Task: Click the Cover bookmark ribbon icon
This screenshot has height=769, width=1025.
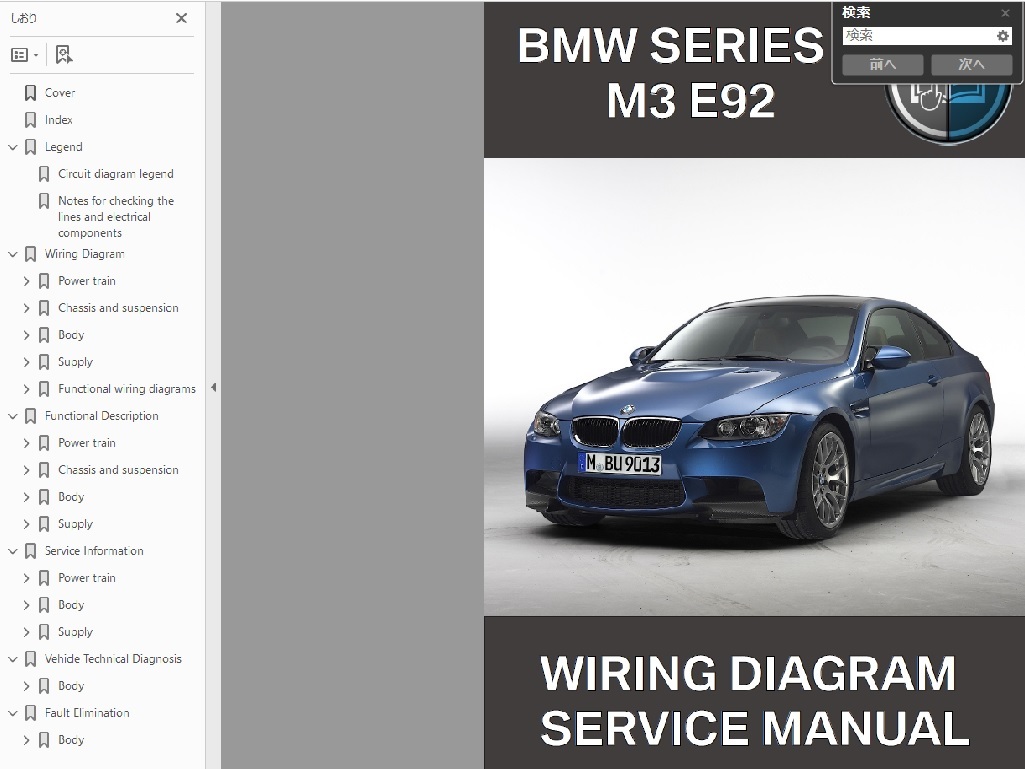Action: [30, 93]
